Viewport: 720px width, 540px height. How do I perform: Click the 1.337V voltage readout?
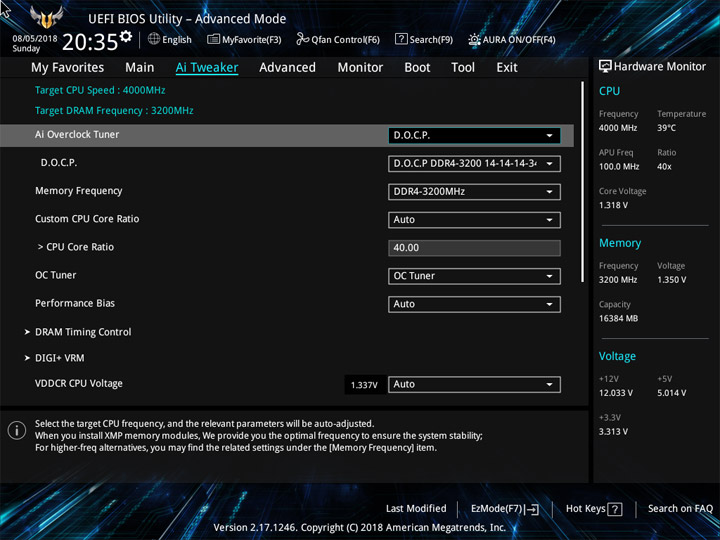[364, 385]
